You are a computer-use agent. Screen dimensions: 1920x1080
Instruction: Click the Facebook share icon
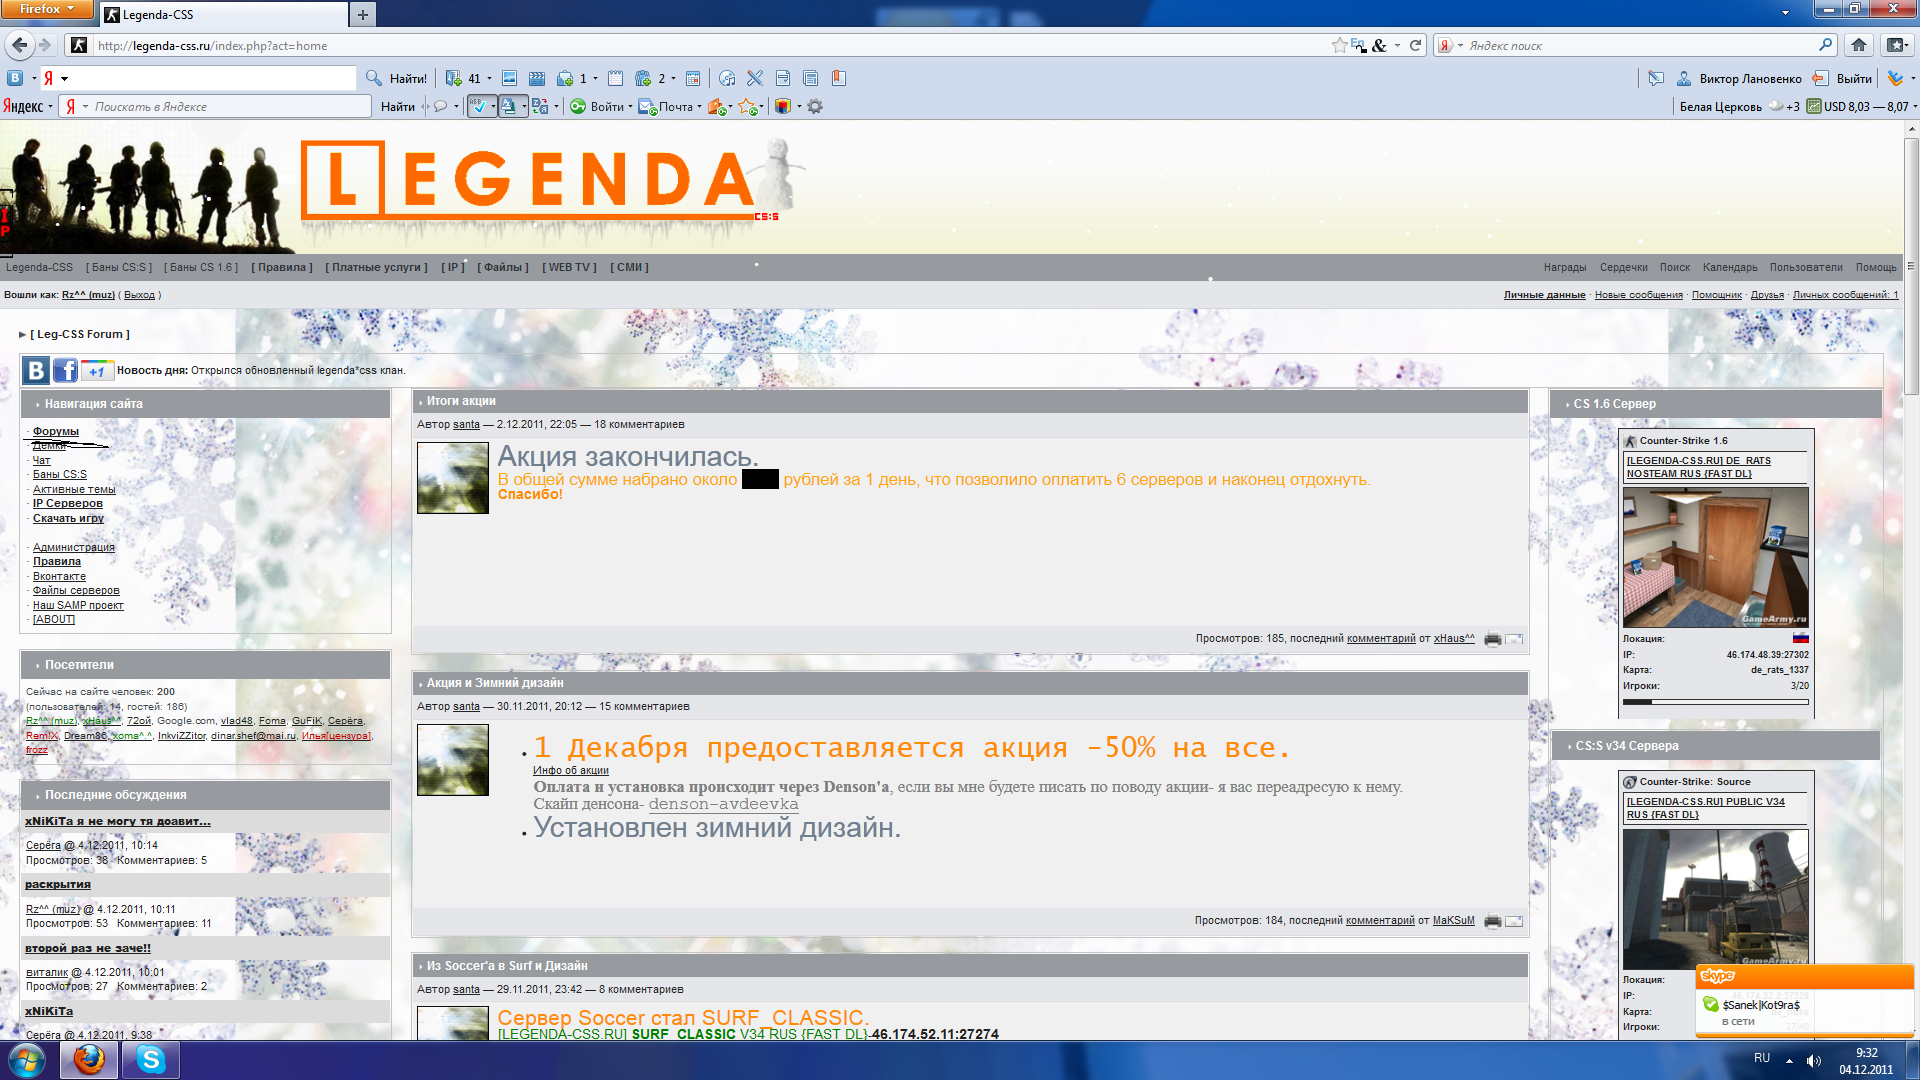click(65, 371)
